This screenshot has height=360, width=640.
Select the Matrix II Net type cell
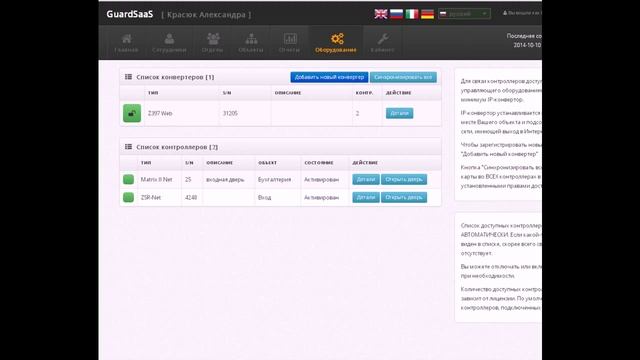click(x=156, y=180)
